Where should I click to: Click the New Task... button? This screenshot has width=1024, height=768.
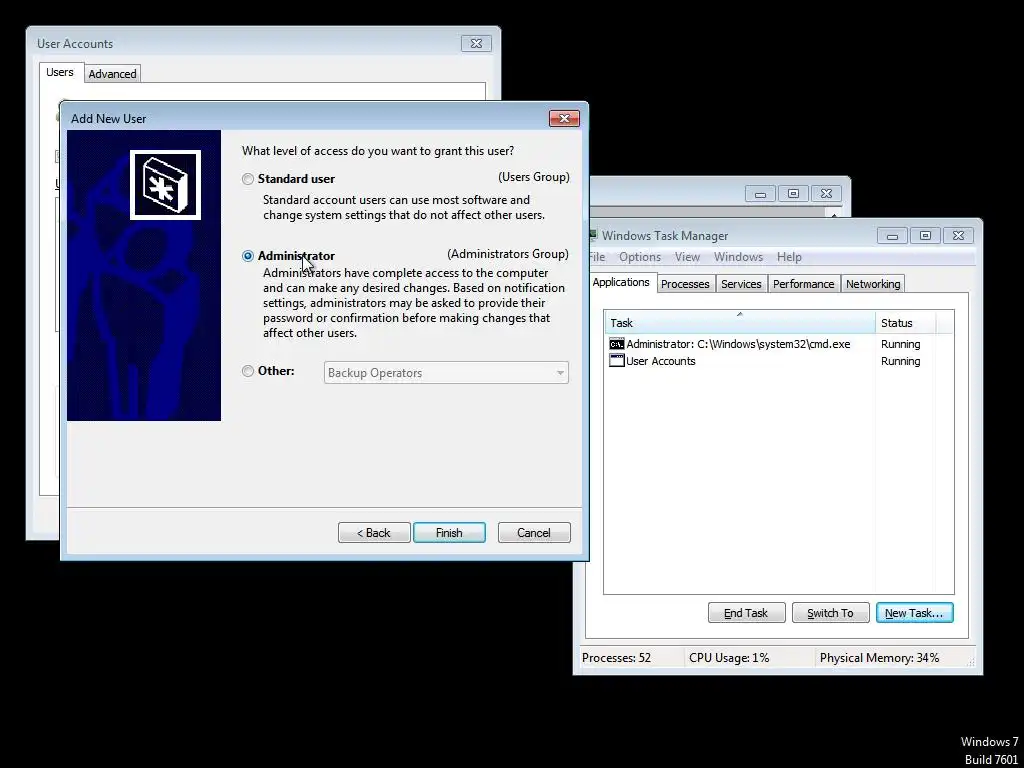tap(914, 613)
